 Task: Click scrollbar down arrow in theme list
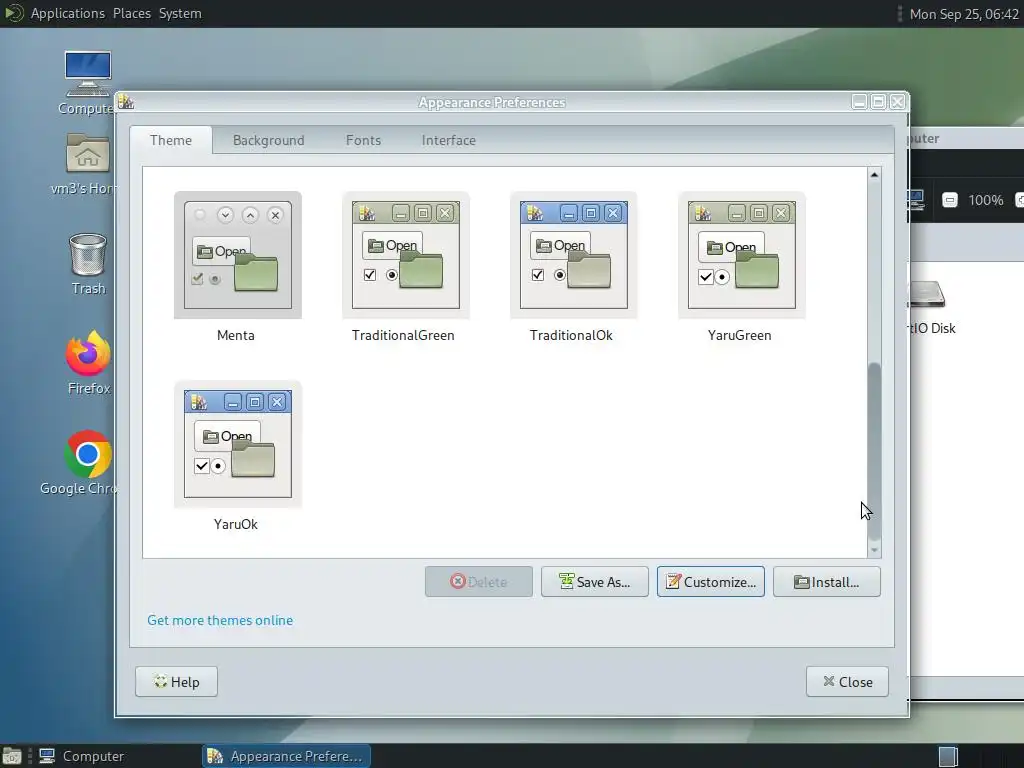coord(874,551)
